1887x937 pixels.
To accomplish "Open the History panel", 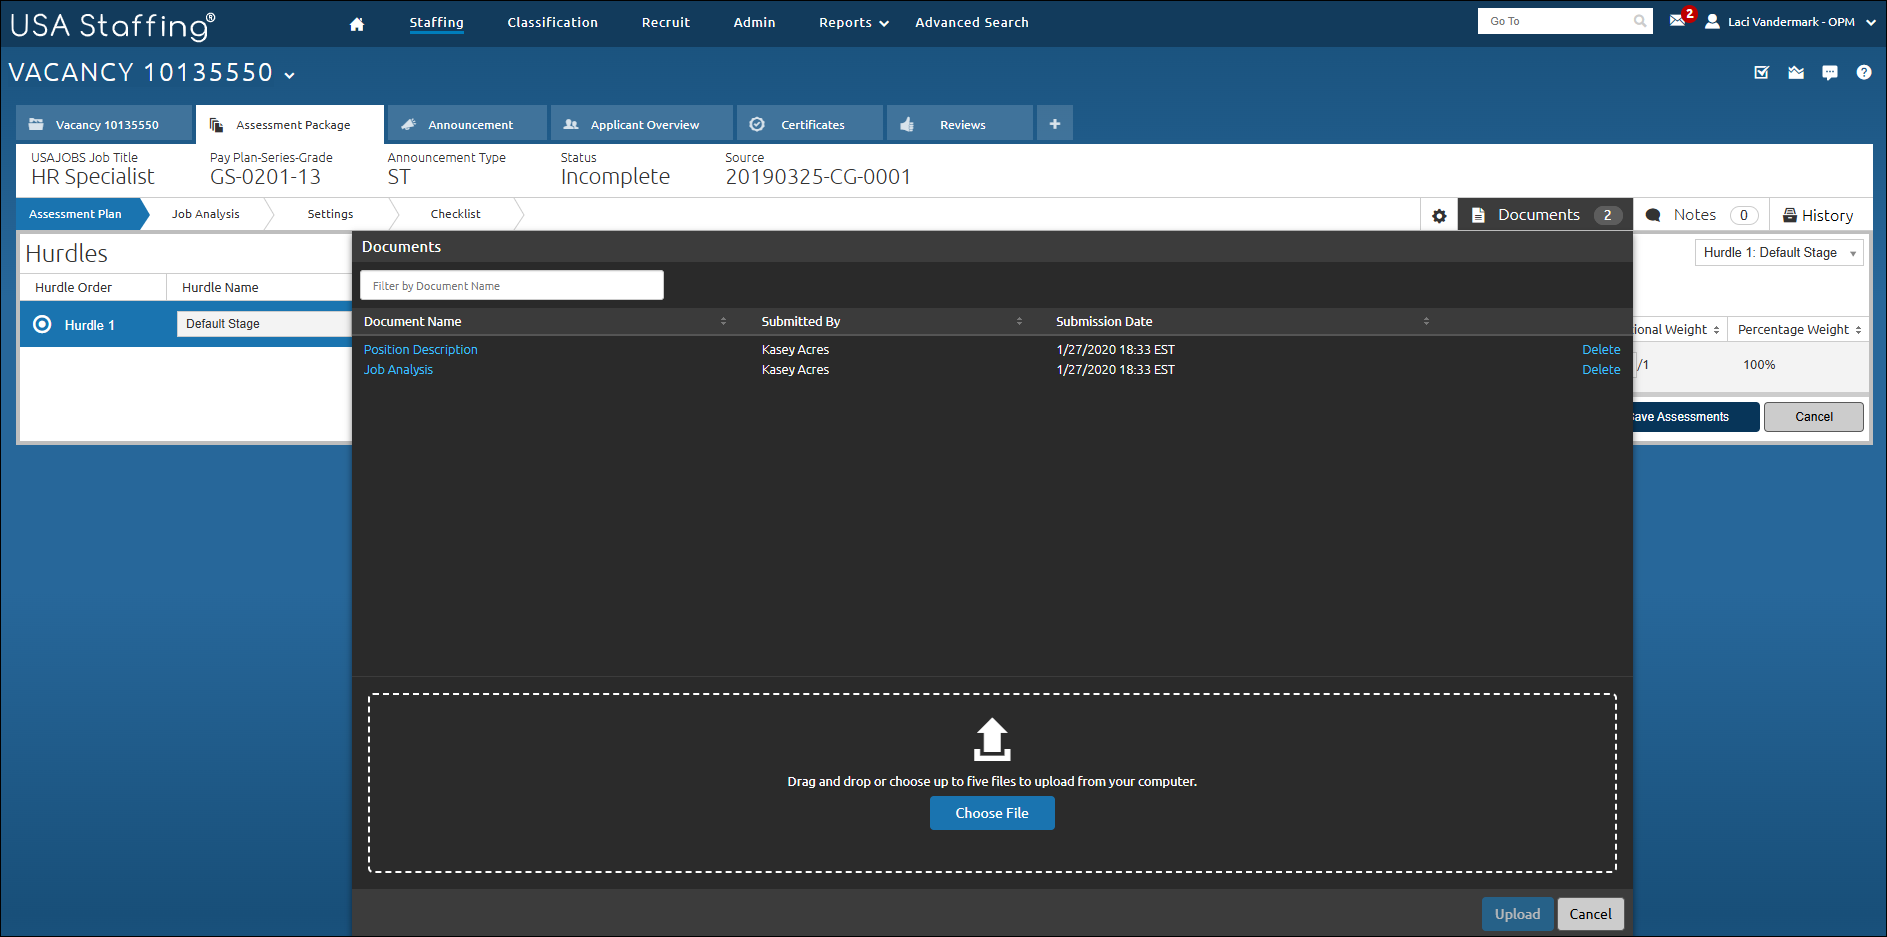I will click(1818, 215).
